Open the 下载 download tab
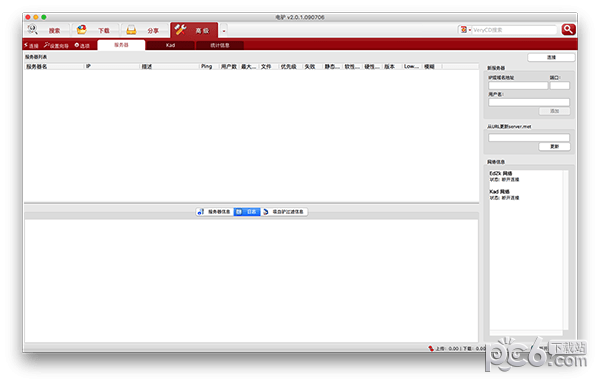Image resolution: width=600 pixels, height=384 pixels. point(96,30)
